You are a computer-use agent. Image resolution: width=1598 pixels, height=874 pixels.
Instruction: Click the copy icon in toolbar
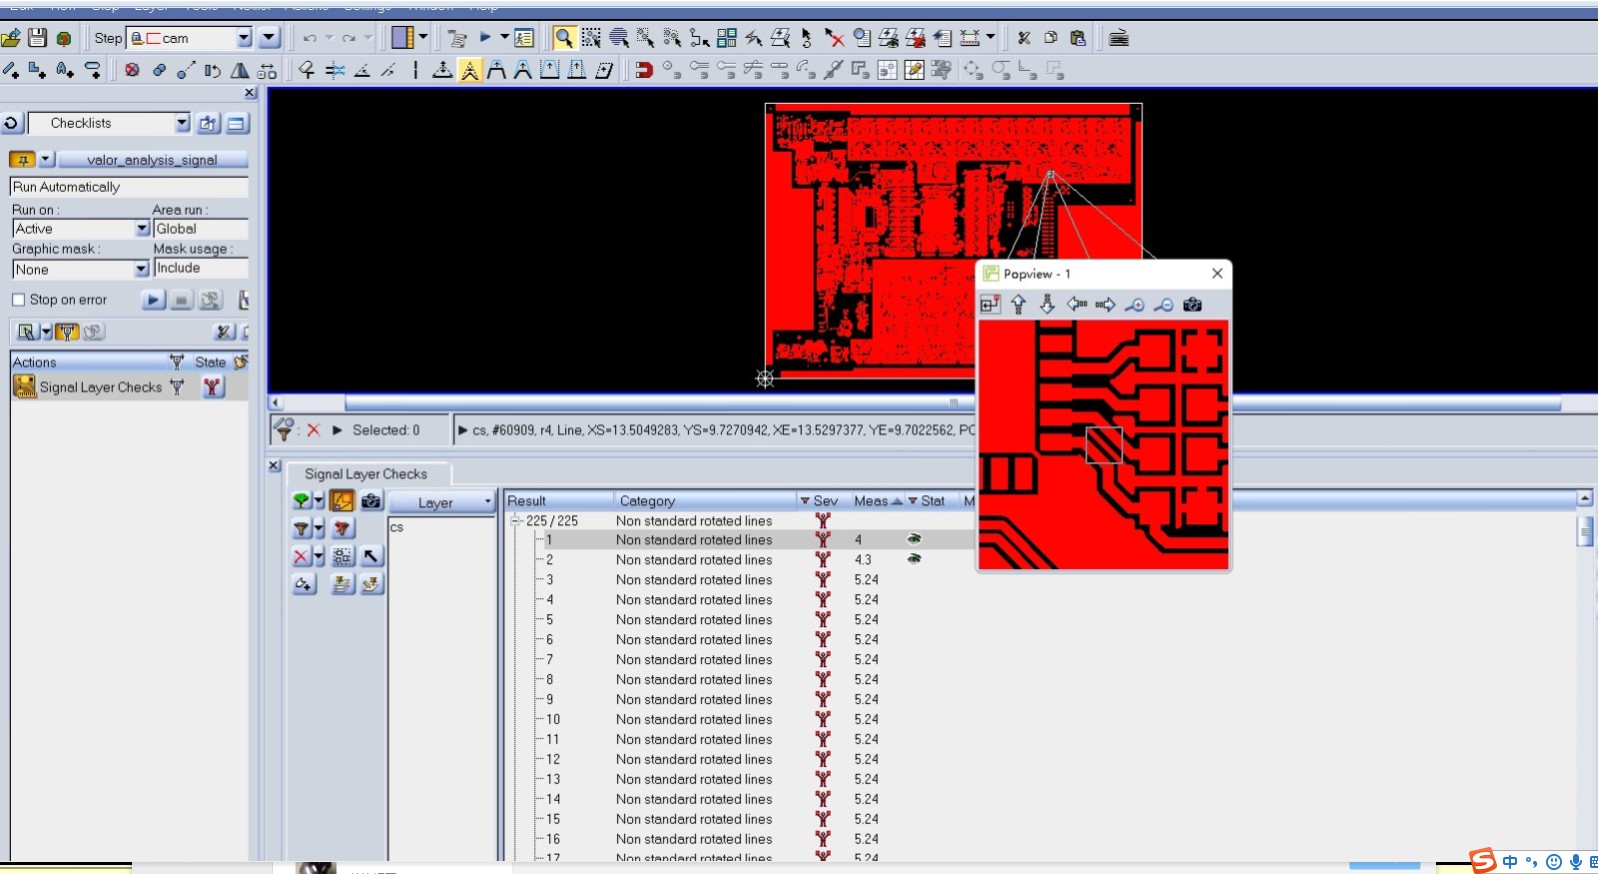pyautogui.click(x=1051, y=38)
